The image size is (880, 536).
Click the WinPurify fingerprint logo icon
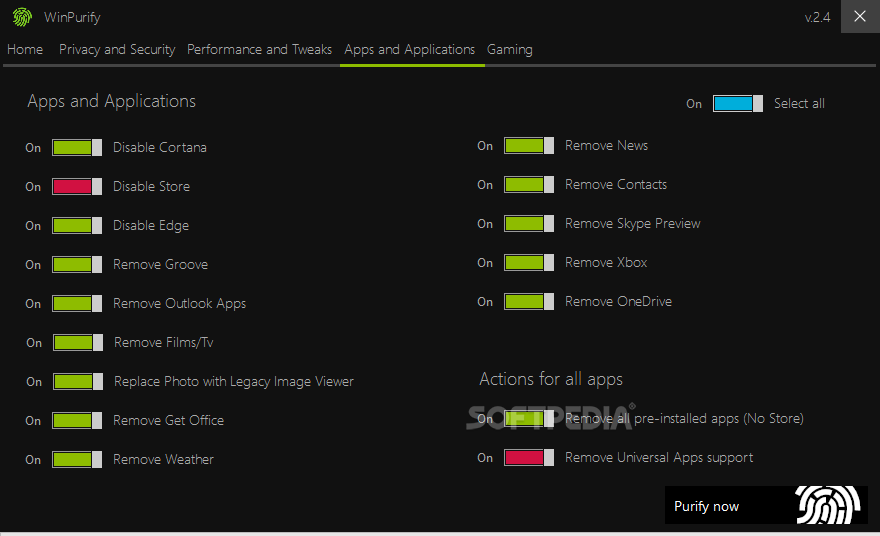tap(22, 17)
